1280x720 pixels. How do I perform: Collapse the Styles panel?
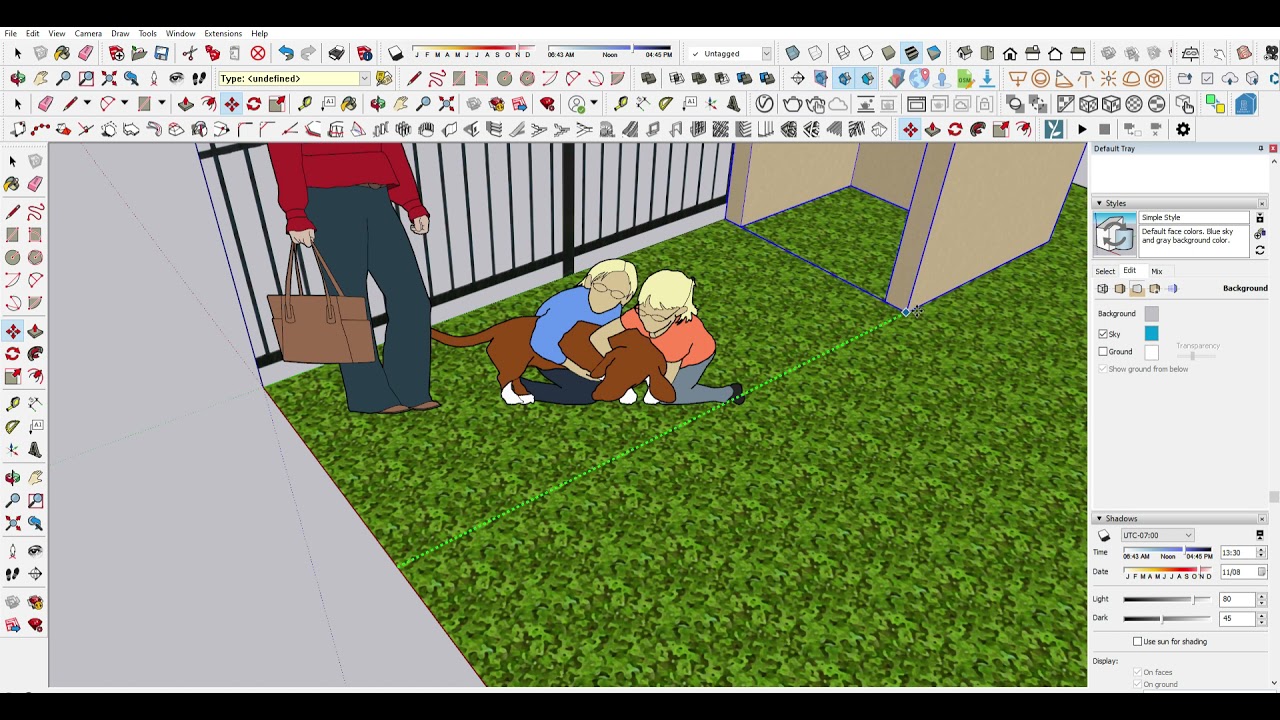(x=1099, y=203)
